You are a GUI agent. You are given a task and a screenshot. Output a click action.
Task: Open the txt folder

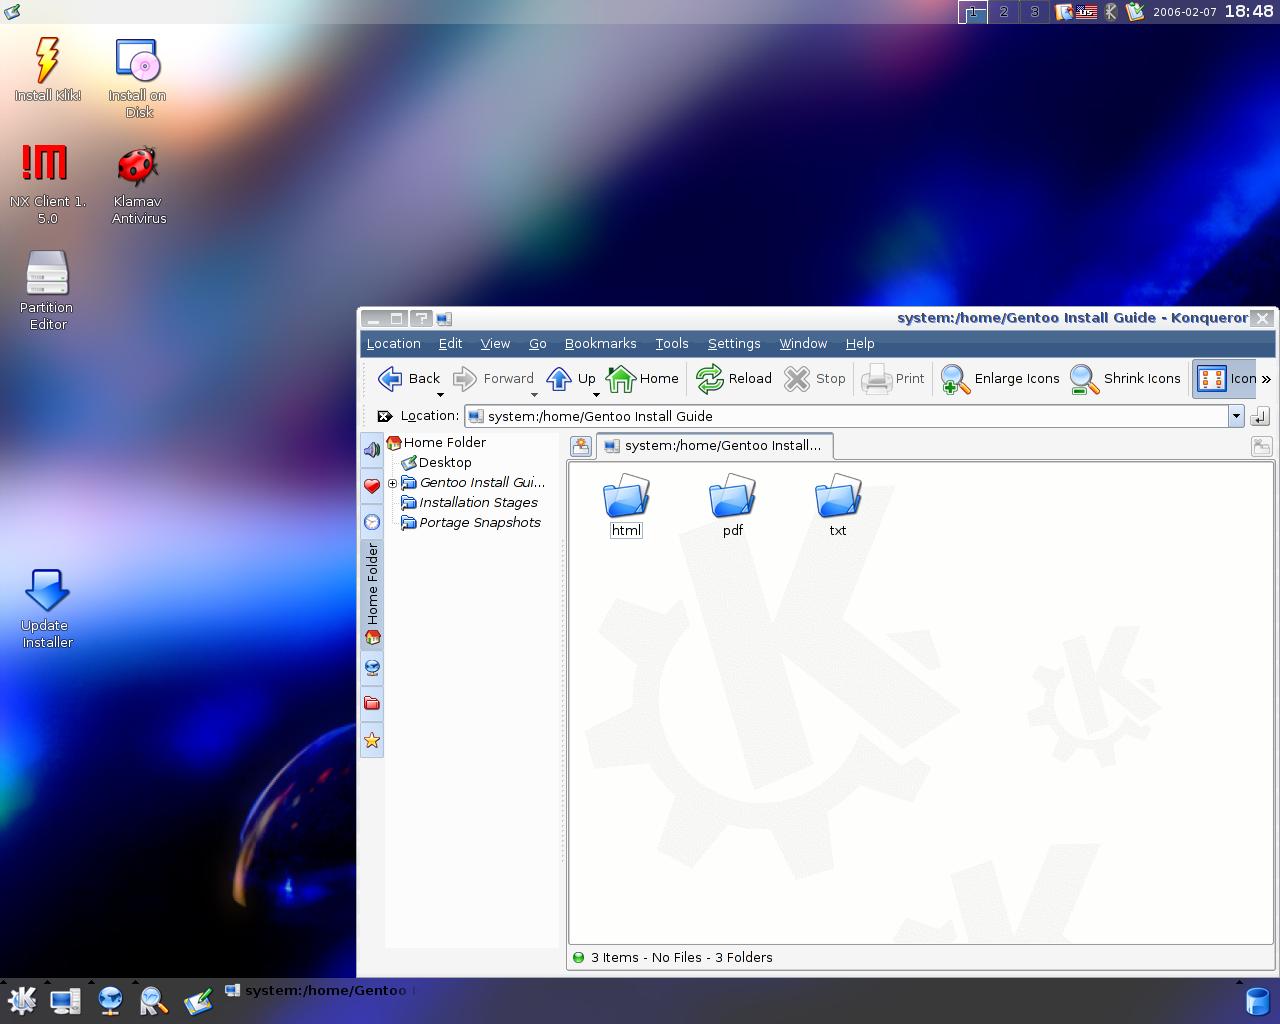(838, 507)
